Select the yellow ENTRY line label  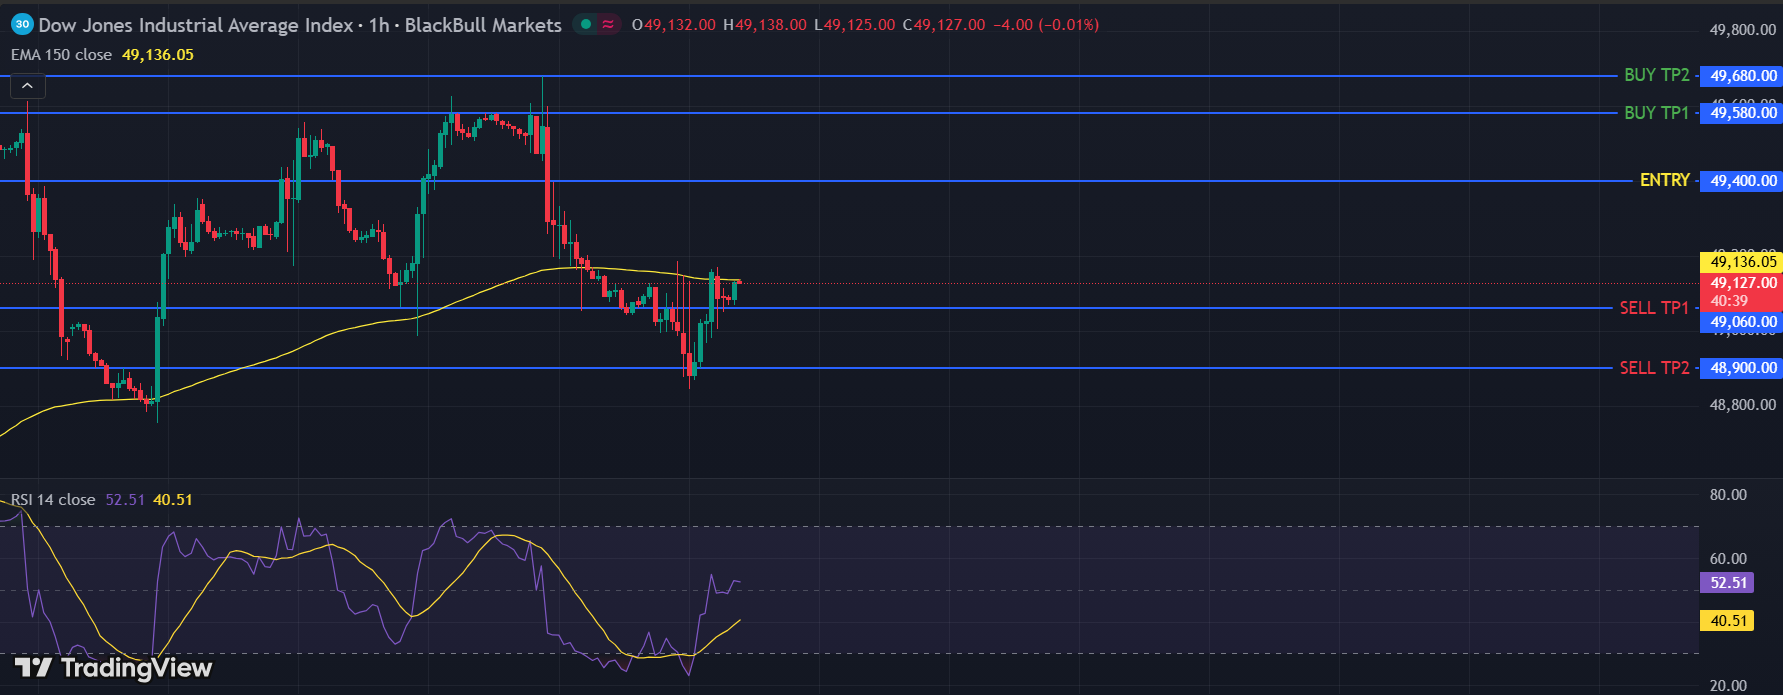(1664, 180)
